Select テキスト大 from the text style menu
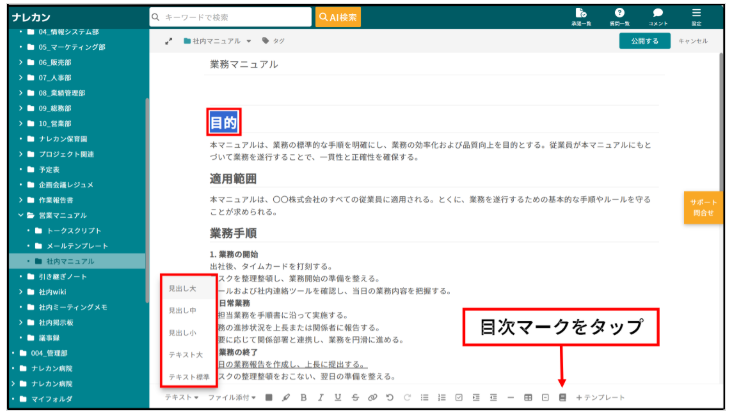 point(188,354)
